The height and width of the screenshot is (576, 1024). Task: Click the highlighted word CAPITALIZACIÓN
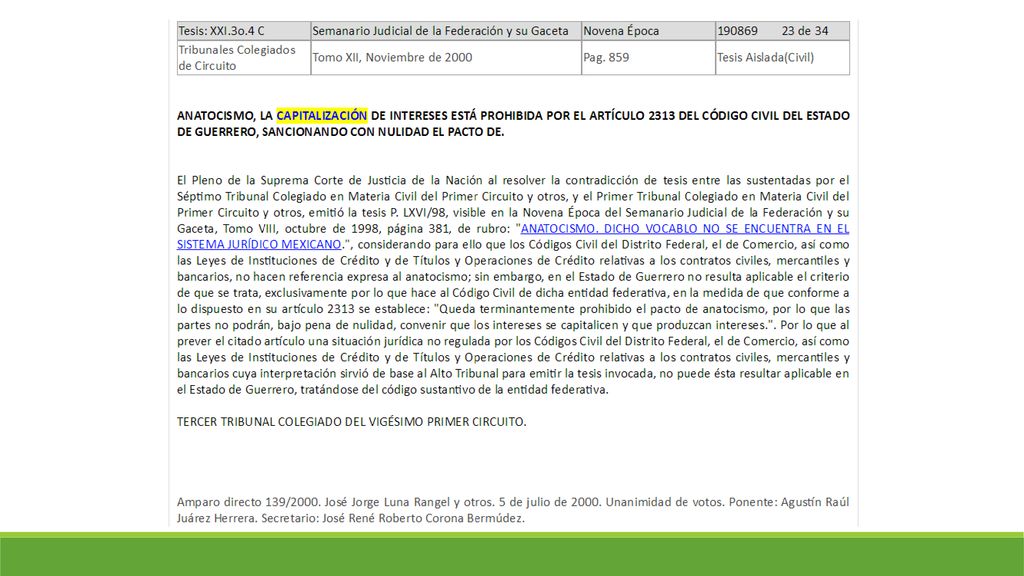(x=322, y=116)
